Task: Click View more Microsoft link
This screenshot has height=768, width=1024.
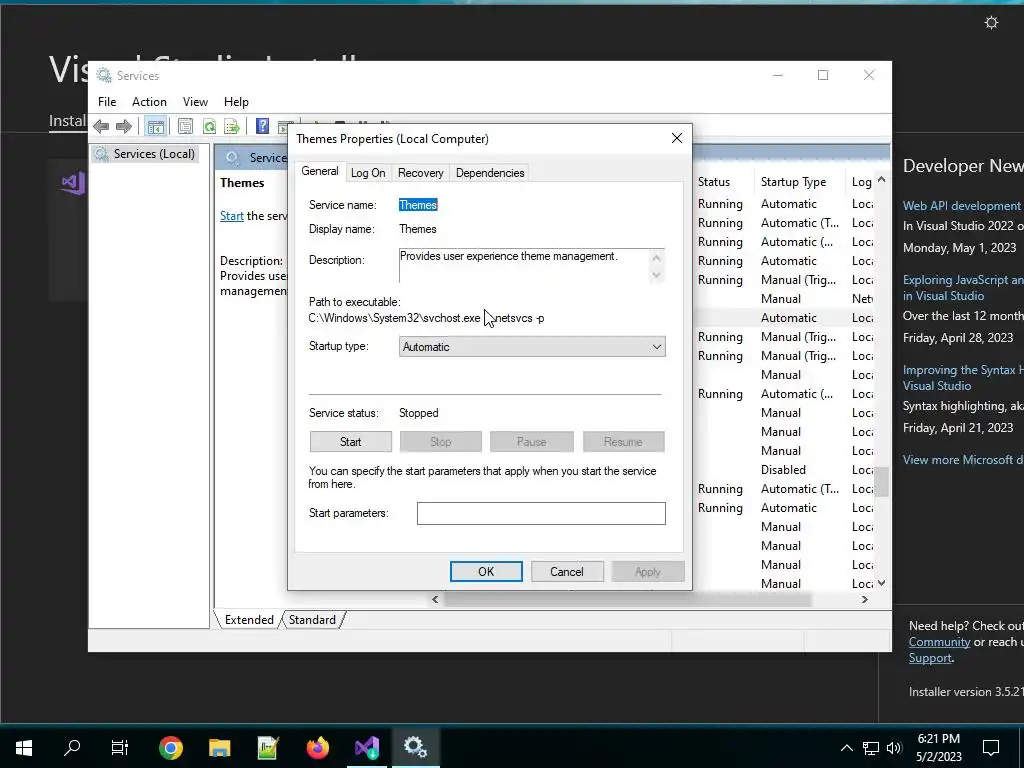Action: click(x=963, y=460)
